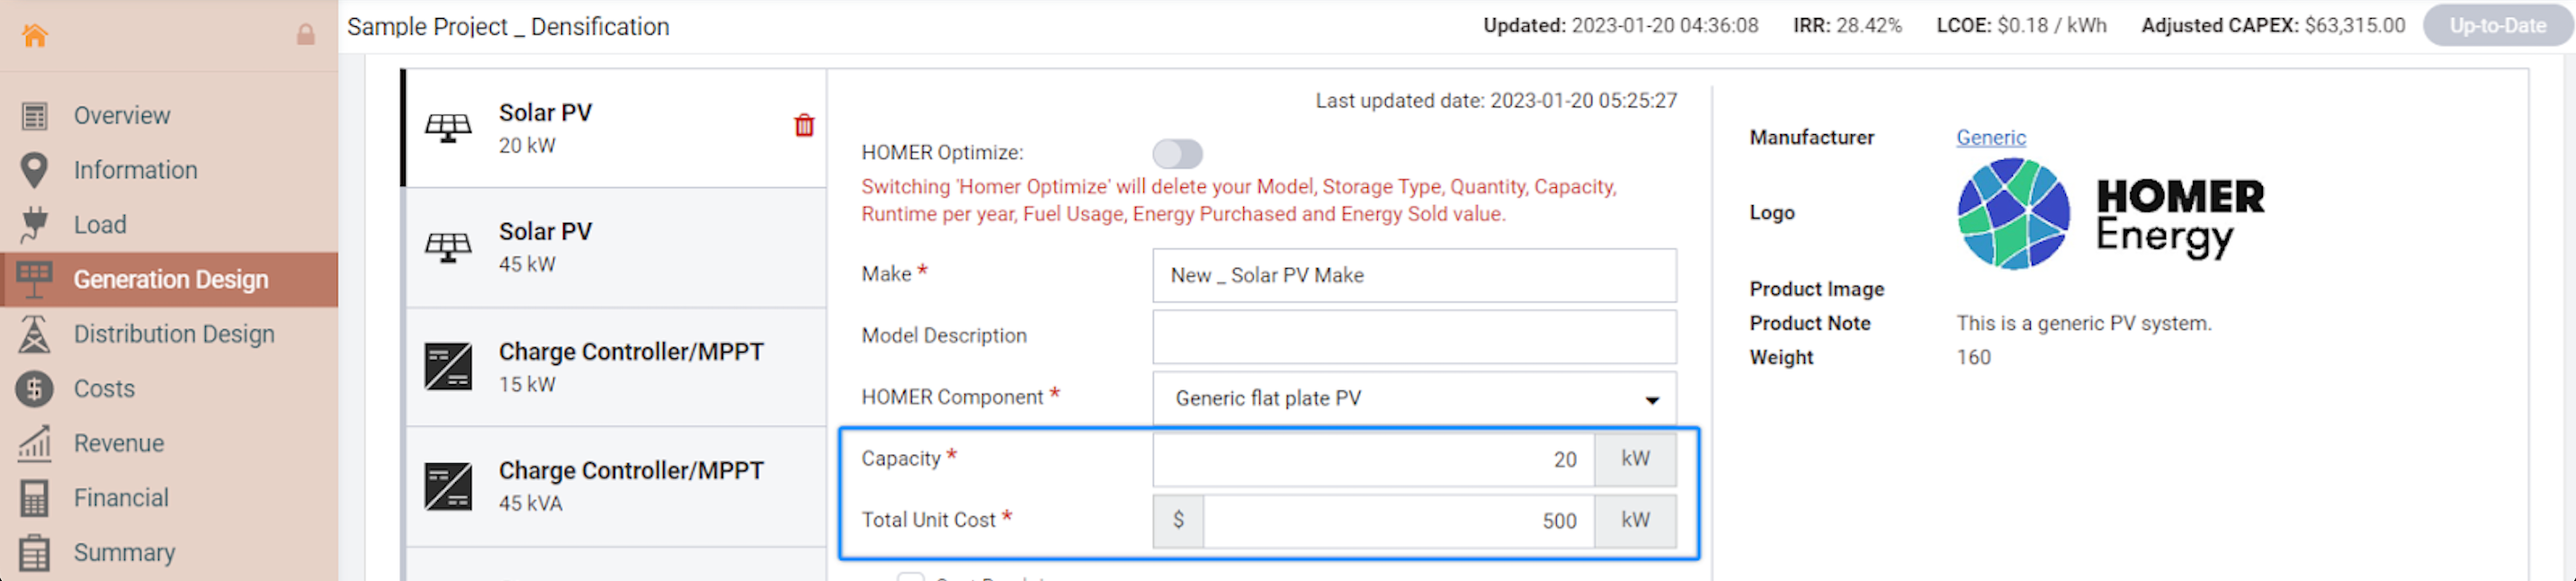Select the 15 kW Charge Controller/MPPT
The width and height of the screenshot is (2576, 581).
coord(614,367)
